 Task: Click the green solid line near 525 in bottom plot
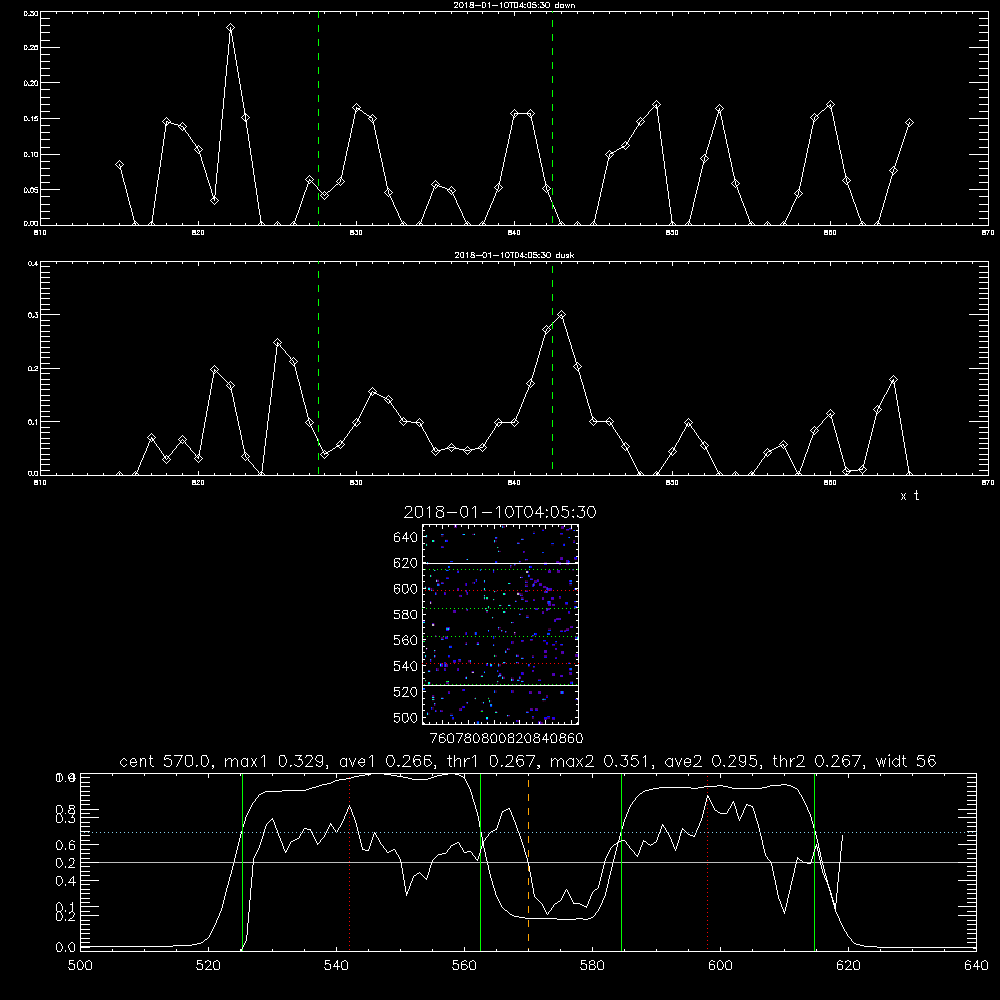point(242,861)
